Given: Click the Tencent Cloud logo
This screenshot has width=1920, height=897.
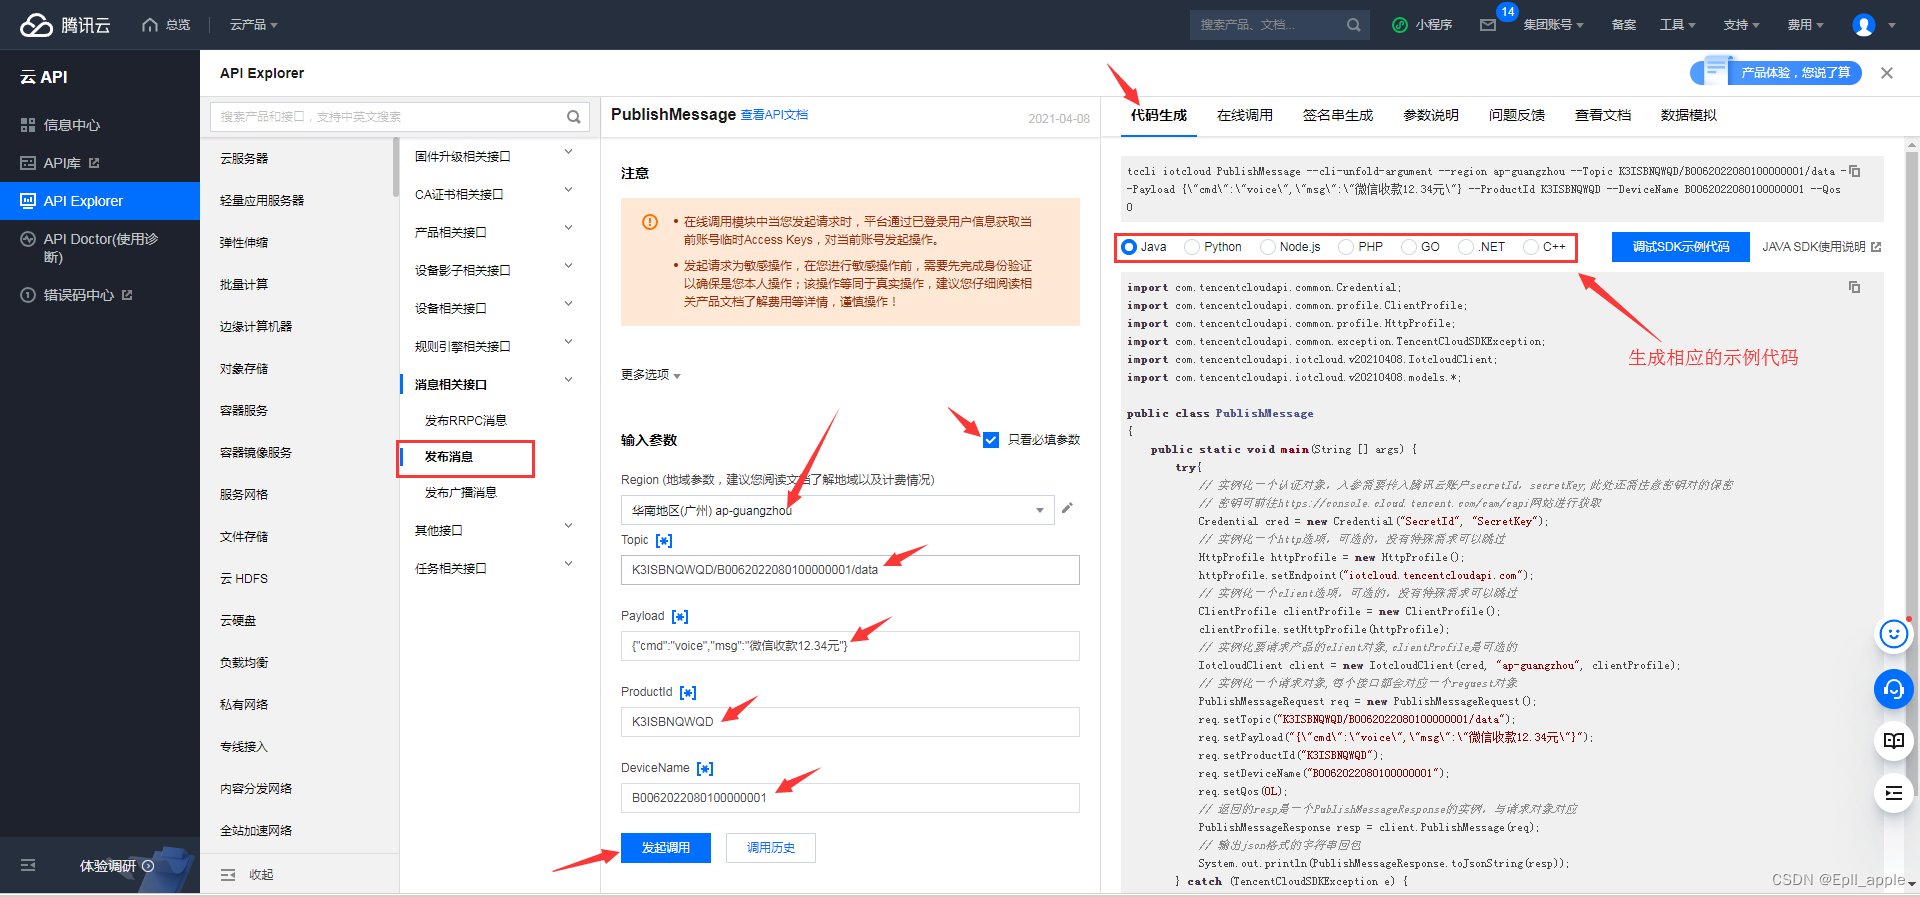Looking at the screenshot, I should tap(65, 25).
